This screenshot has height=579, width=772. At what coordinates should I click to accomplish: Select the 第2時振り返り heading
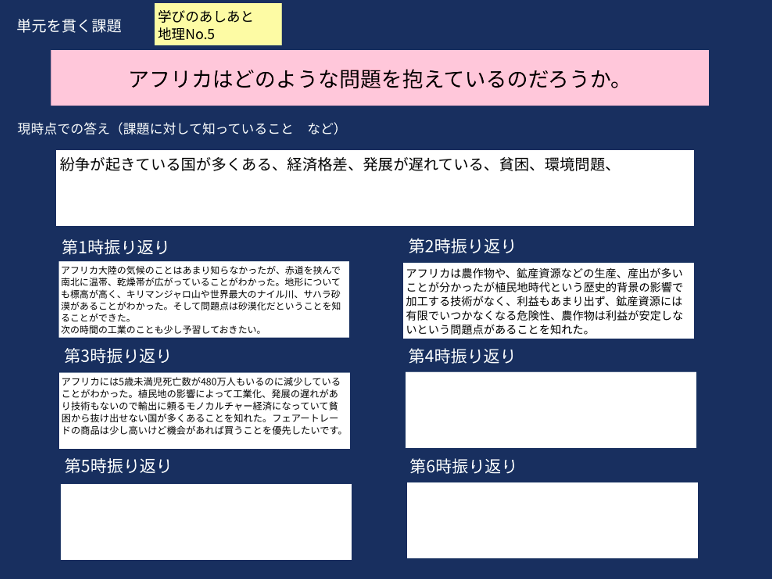point(462,246)
